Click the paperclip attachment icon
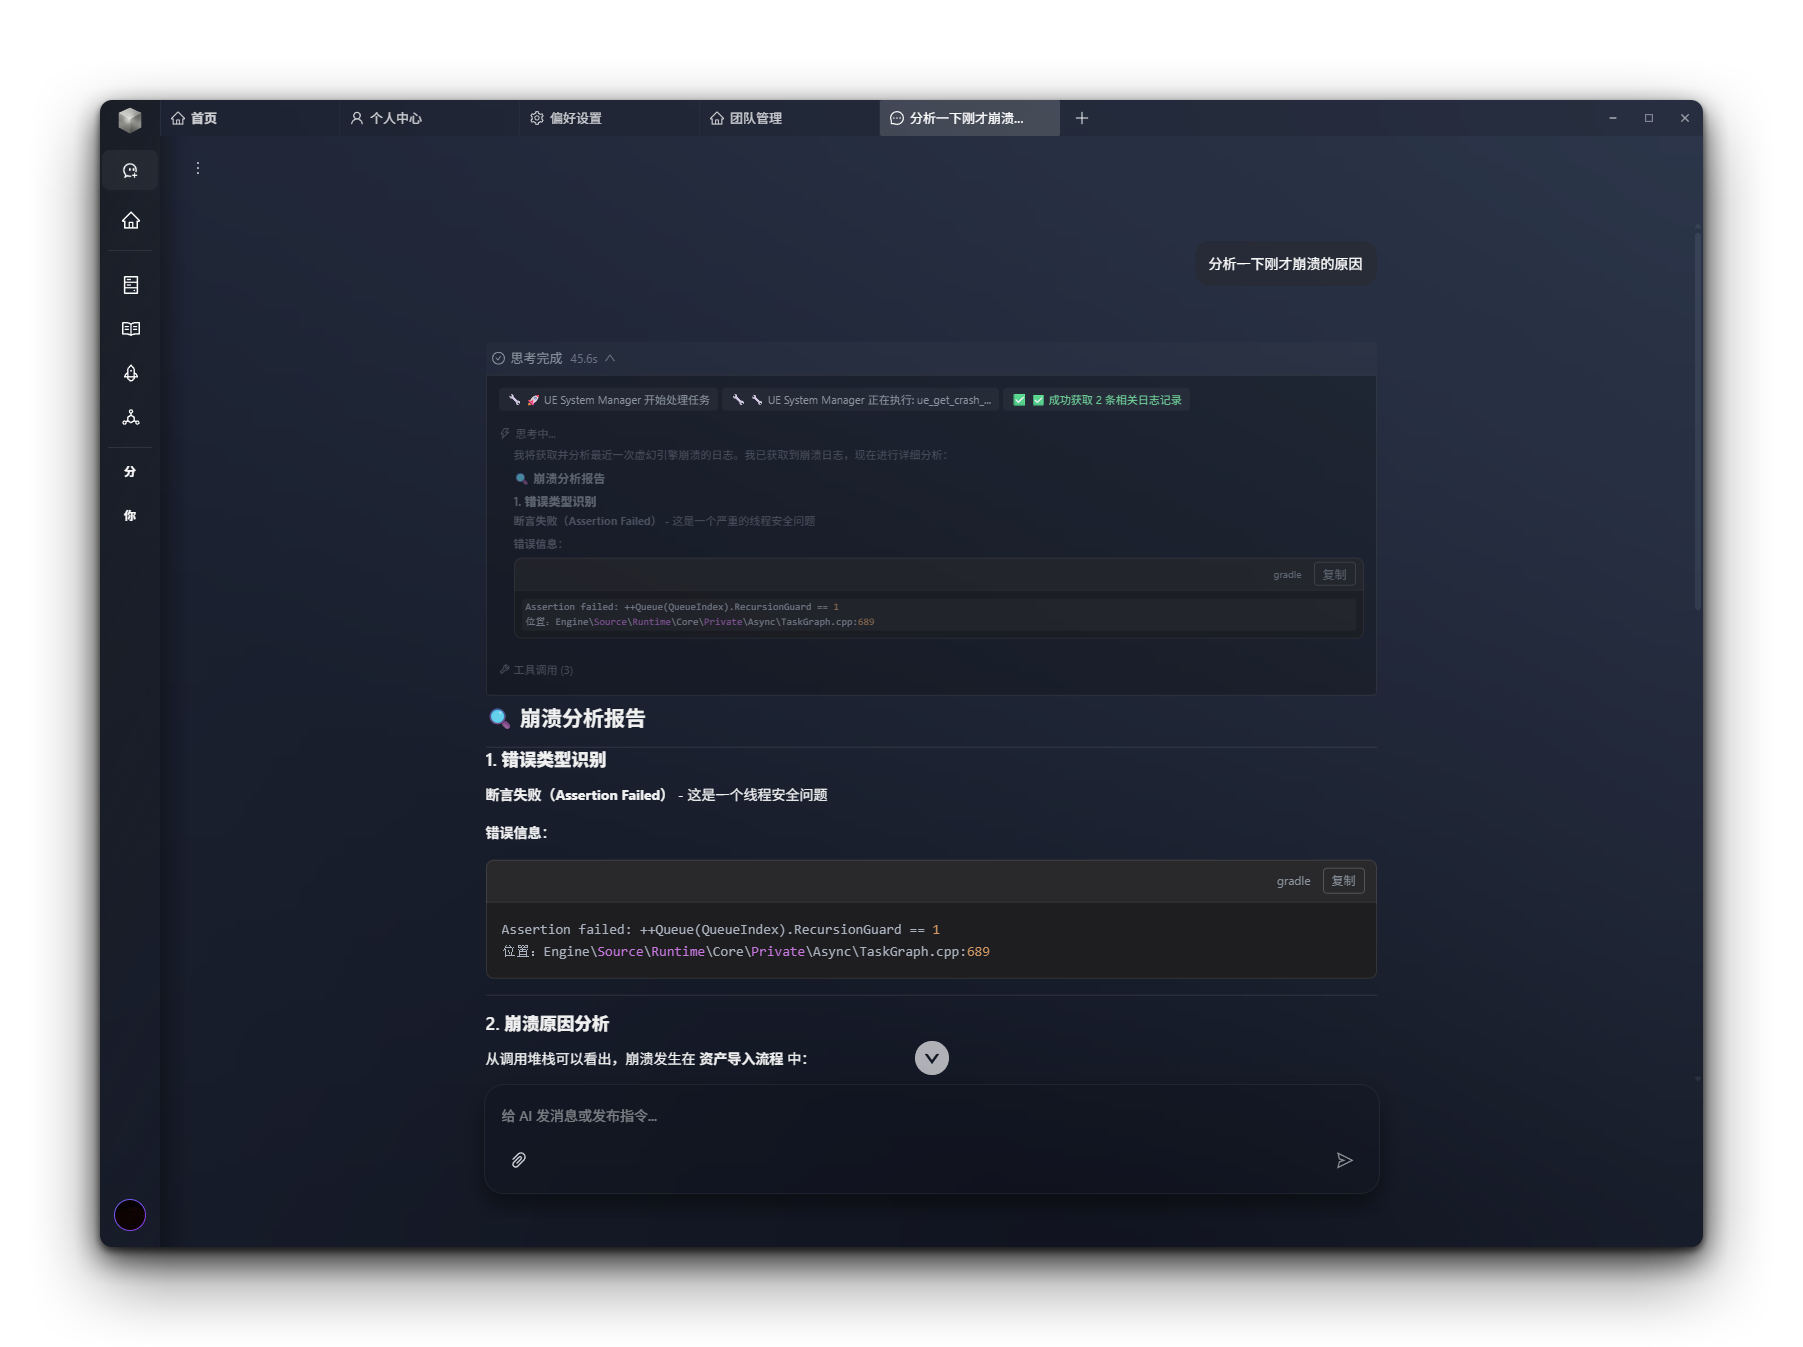This screenshot has width=1803, height=1347. 519,1160
